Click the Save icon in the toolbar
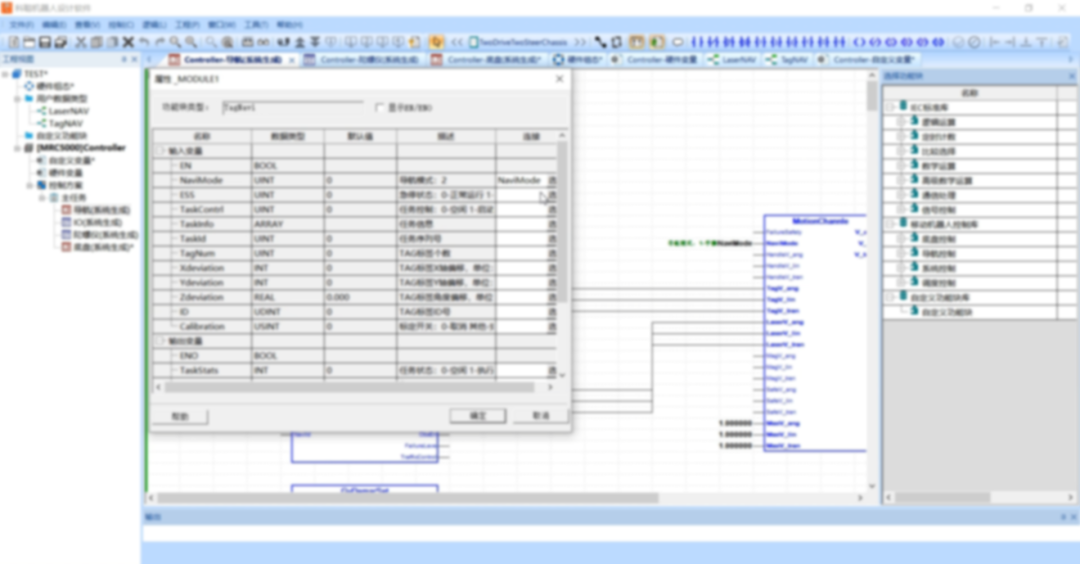Viewport: 1080px width, 564px height. (x=45, y=42)
